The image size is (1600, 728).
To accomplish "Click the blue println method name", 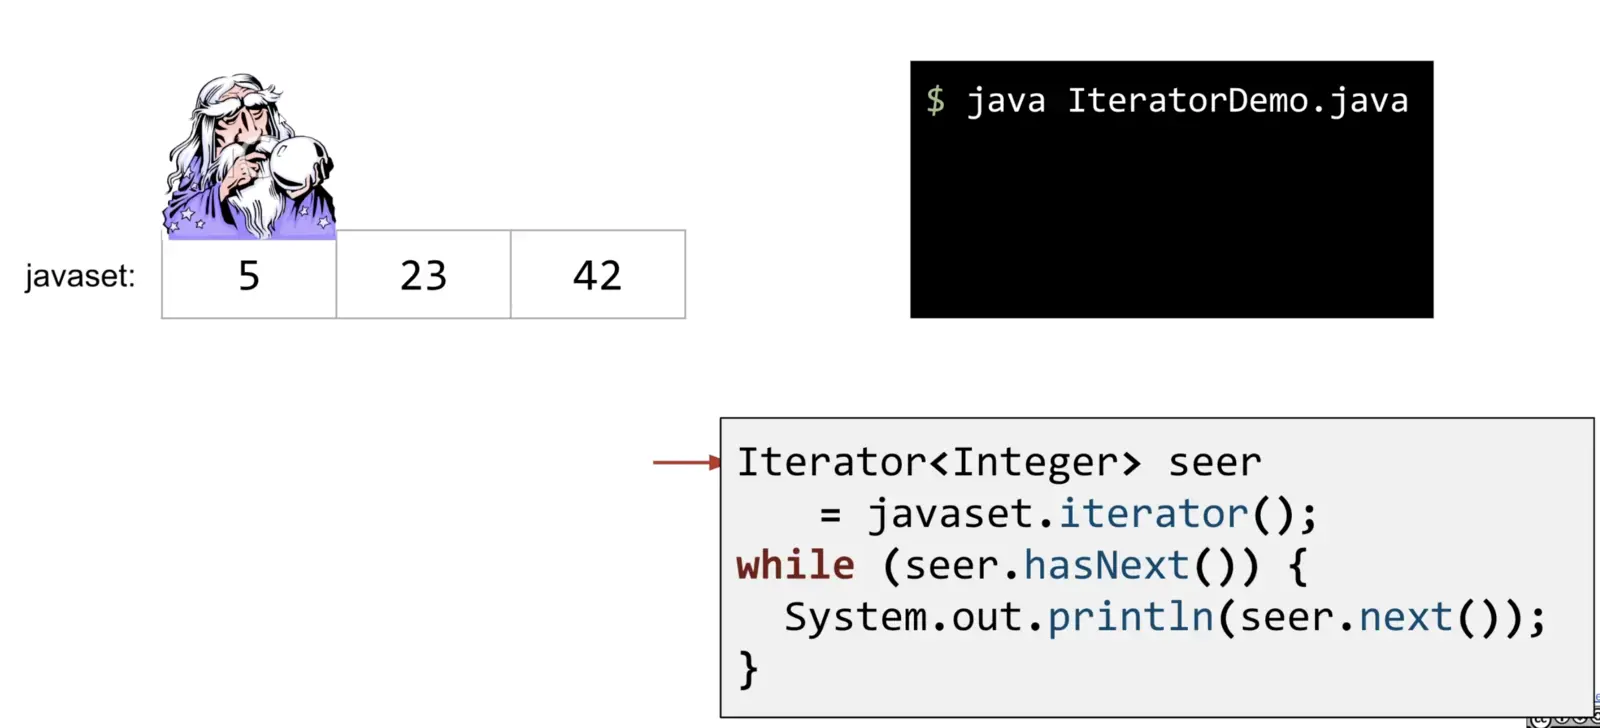I will 1131,618.
